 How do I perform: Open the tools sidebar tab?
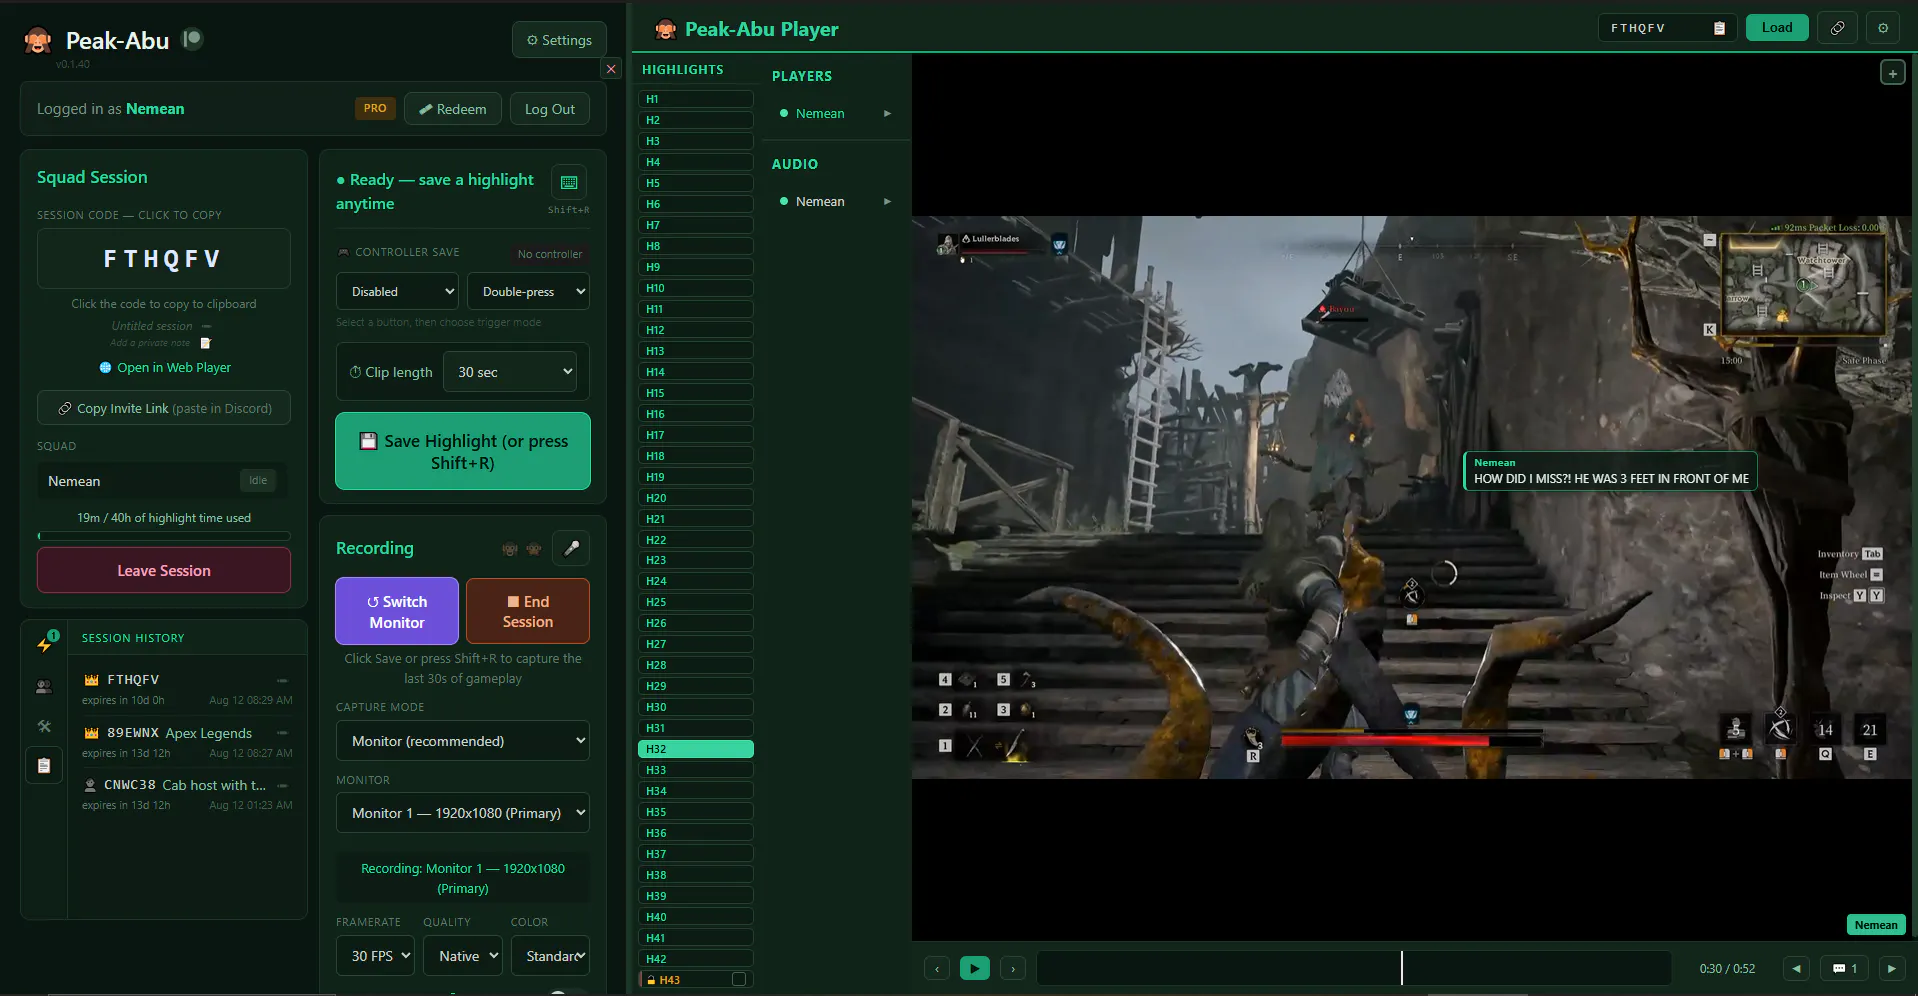coord(44,727)
